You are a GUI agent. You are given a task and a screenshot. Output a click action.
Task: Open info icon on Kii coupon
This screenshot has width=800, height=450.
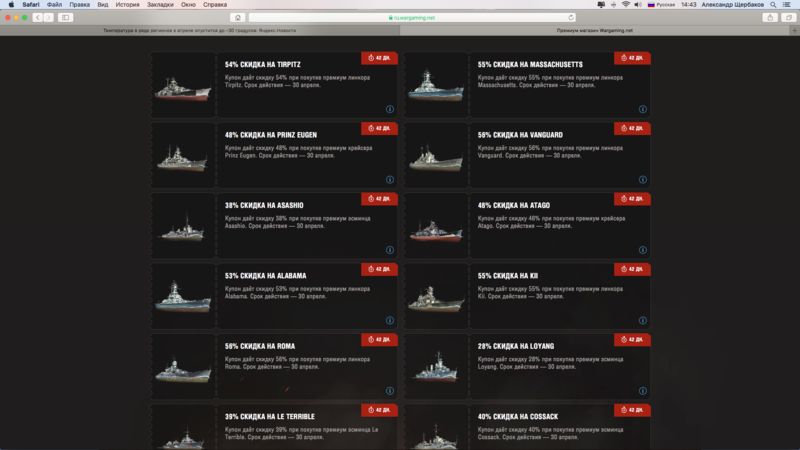click(x=643, y=320)
